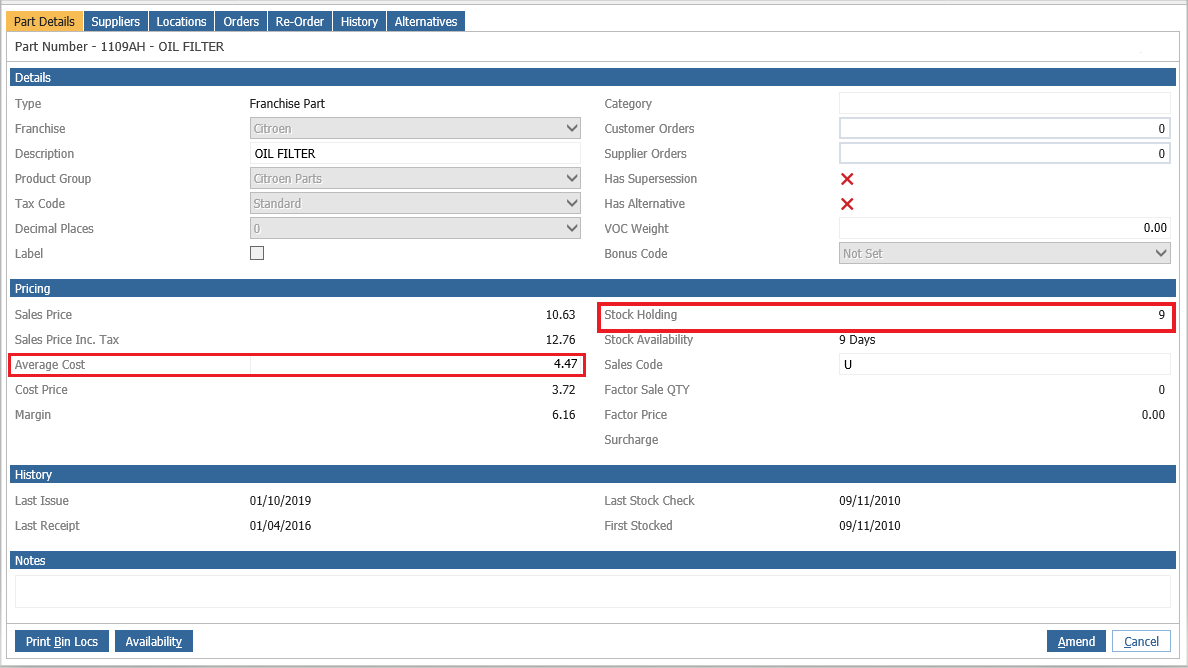This screenshot has height=668, width=1188.
Task: Select the VOC Weight field
Action: pos(1005,228)
